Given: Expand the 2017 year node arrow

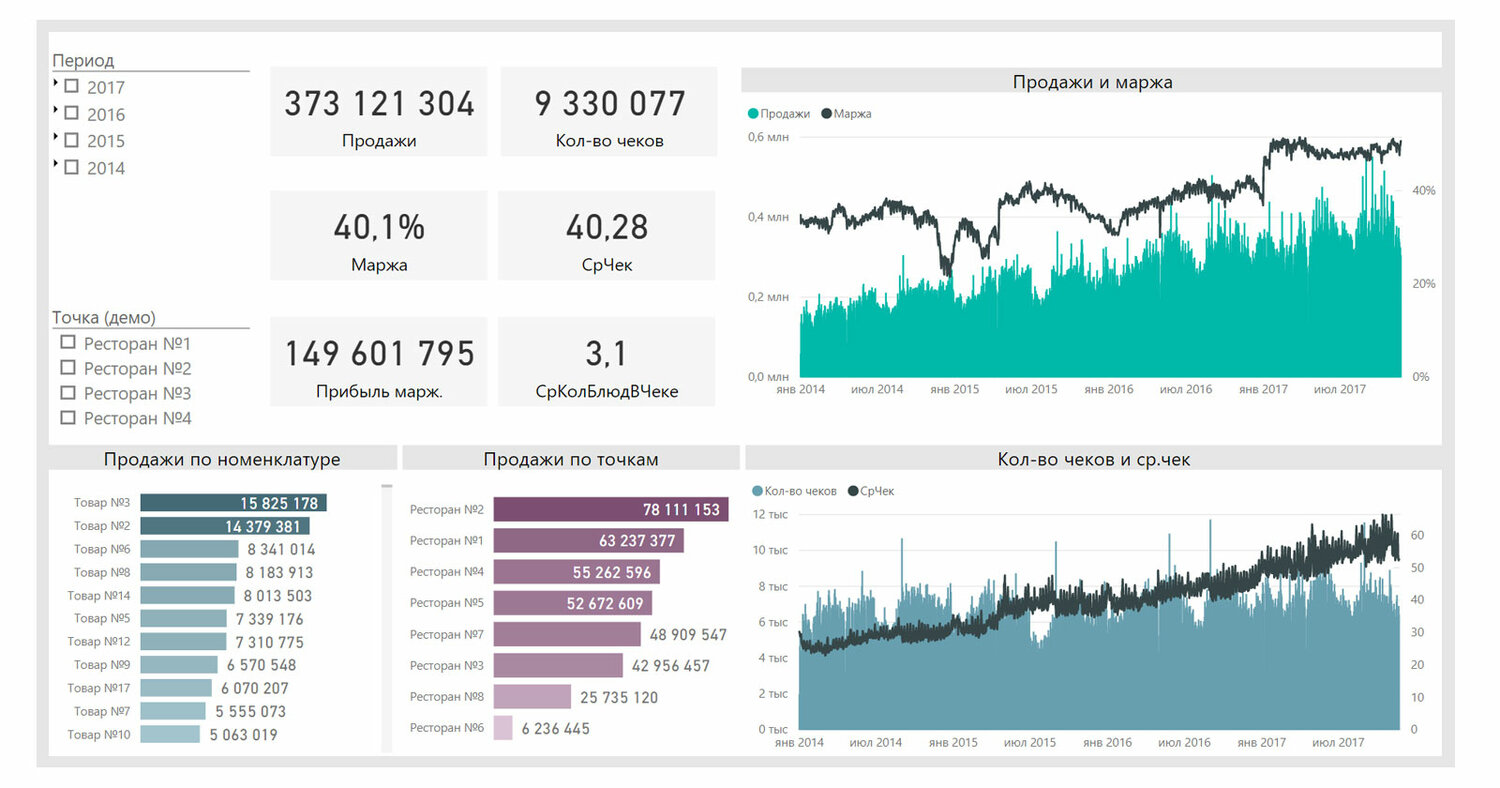Looking at the screenshot, I should click(x=55, y=83).
